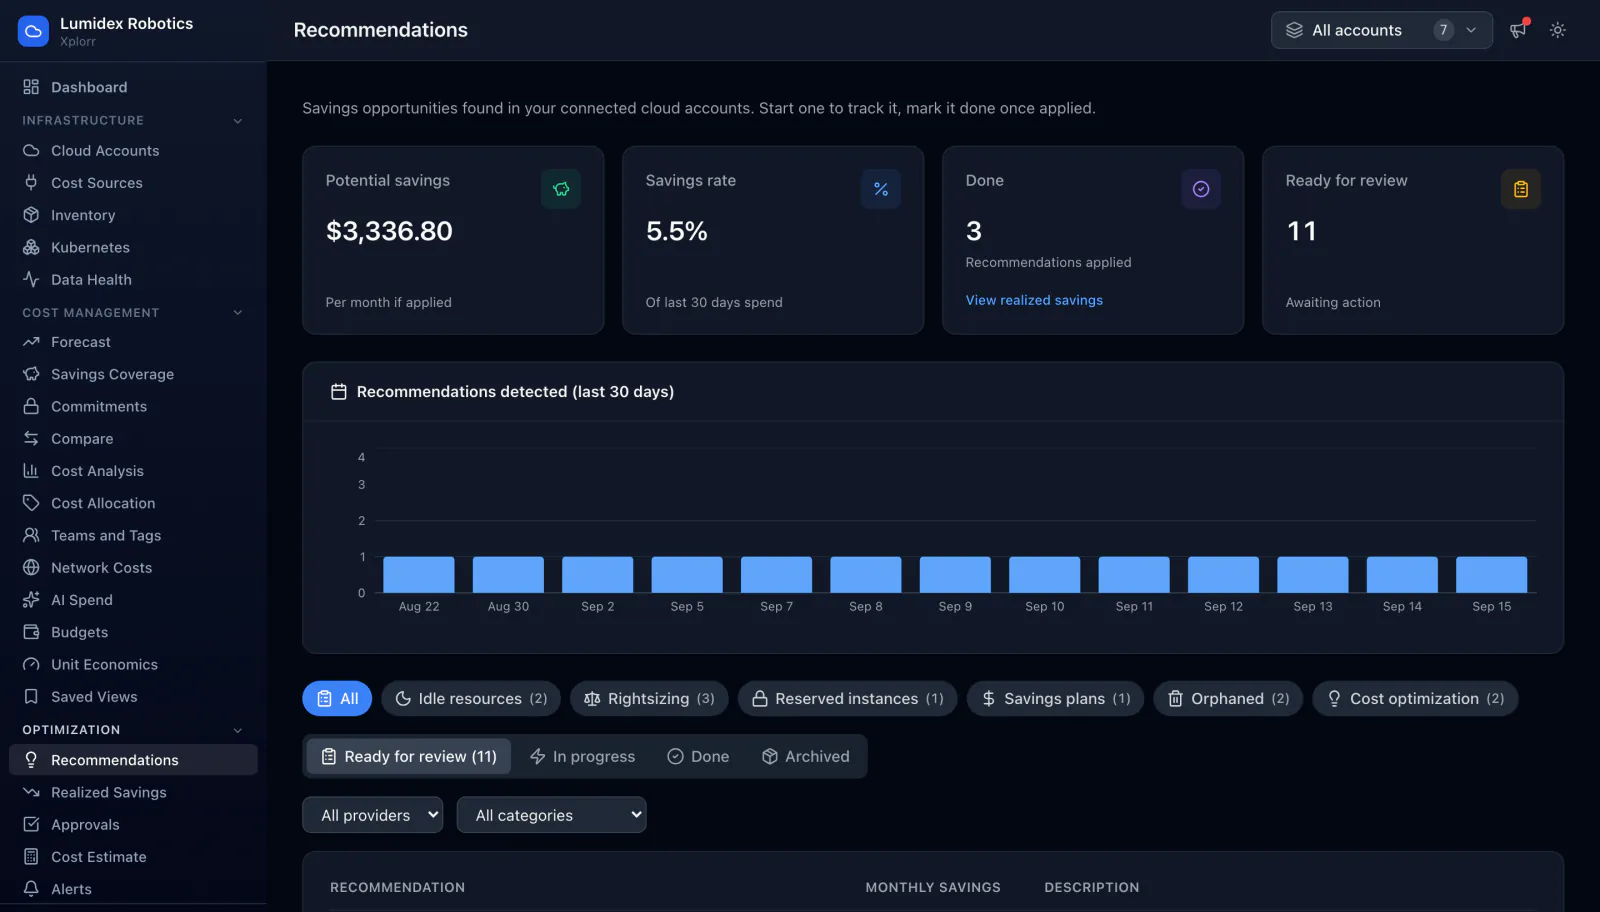Click the clipboard Ready for review icon

tap(1521, 189)
